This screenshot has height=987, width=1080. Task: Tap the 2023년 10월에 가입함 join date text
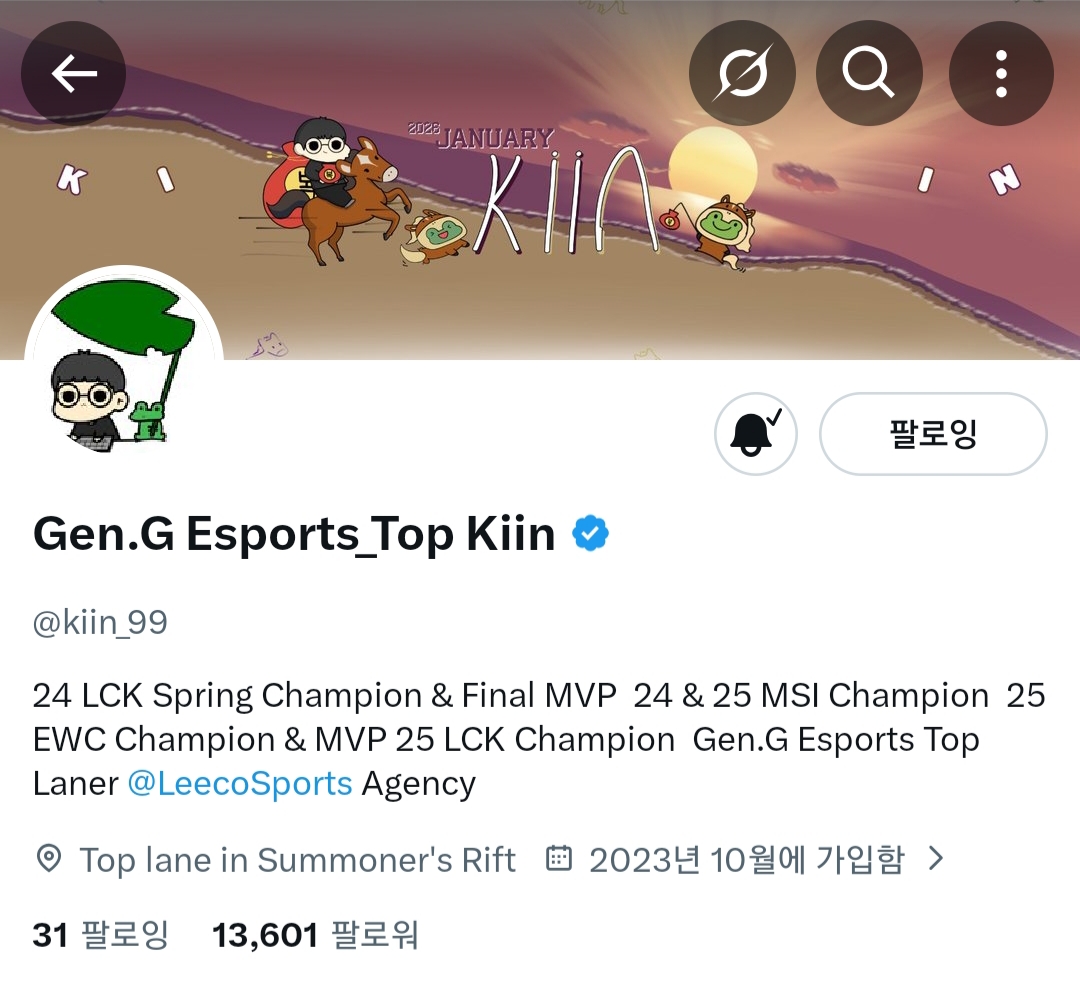747,860
